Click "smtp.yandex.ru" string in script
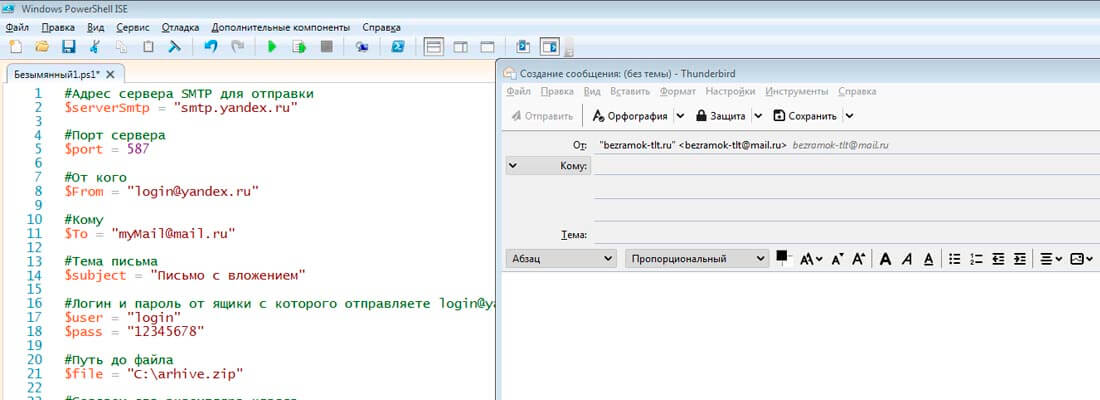The width and height of the screenshot is (1100, 400). click(236, 107)
